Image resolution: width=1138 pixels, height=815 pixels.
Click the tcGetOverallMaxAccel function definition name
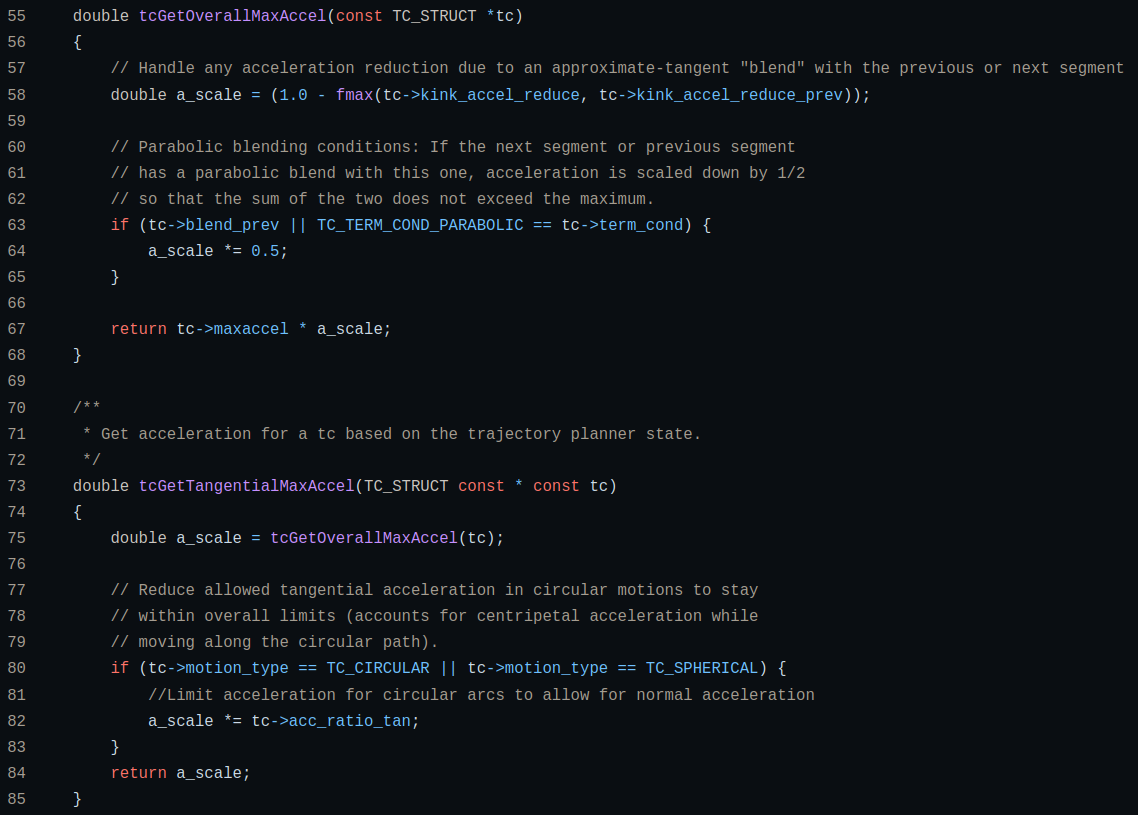[x=232, y=16]
